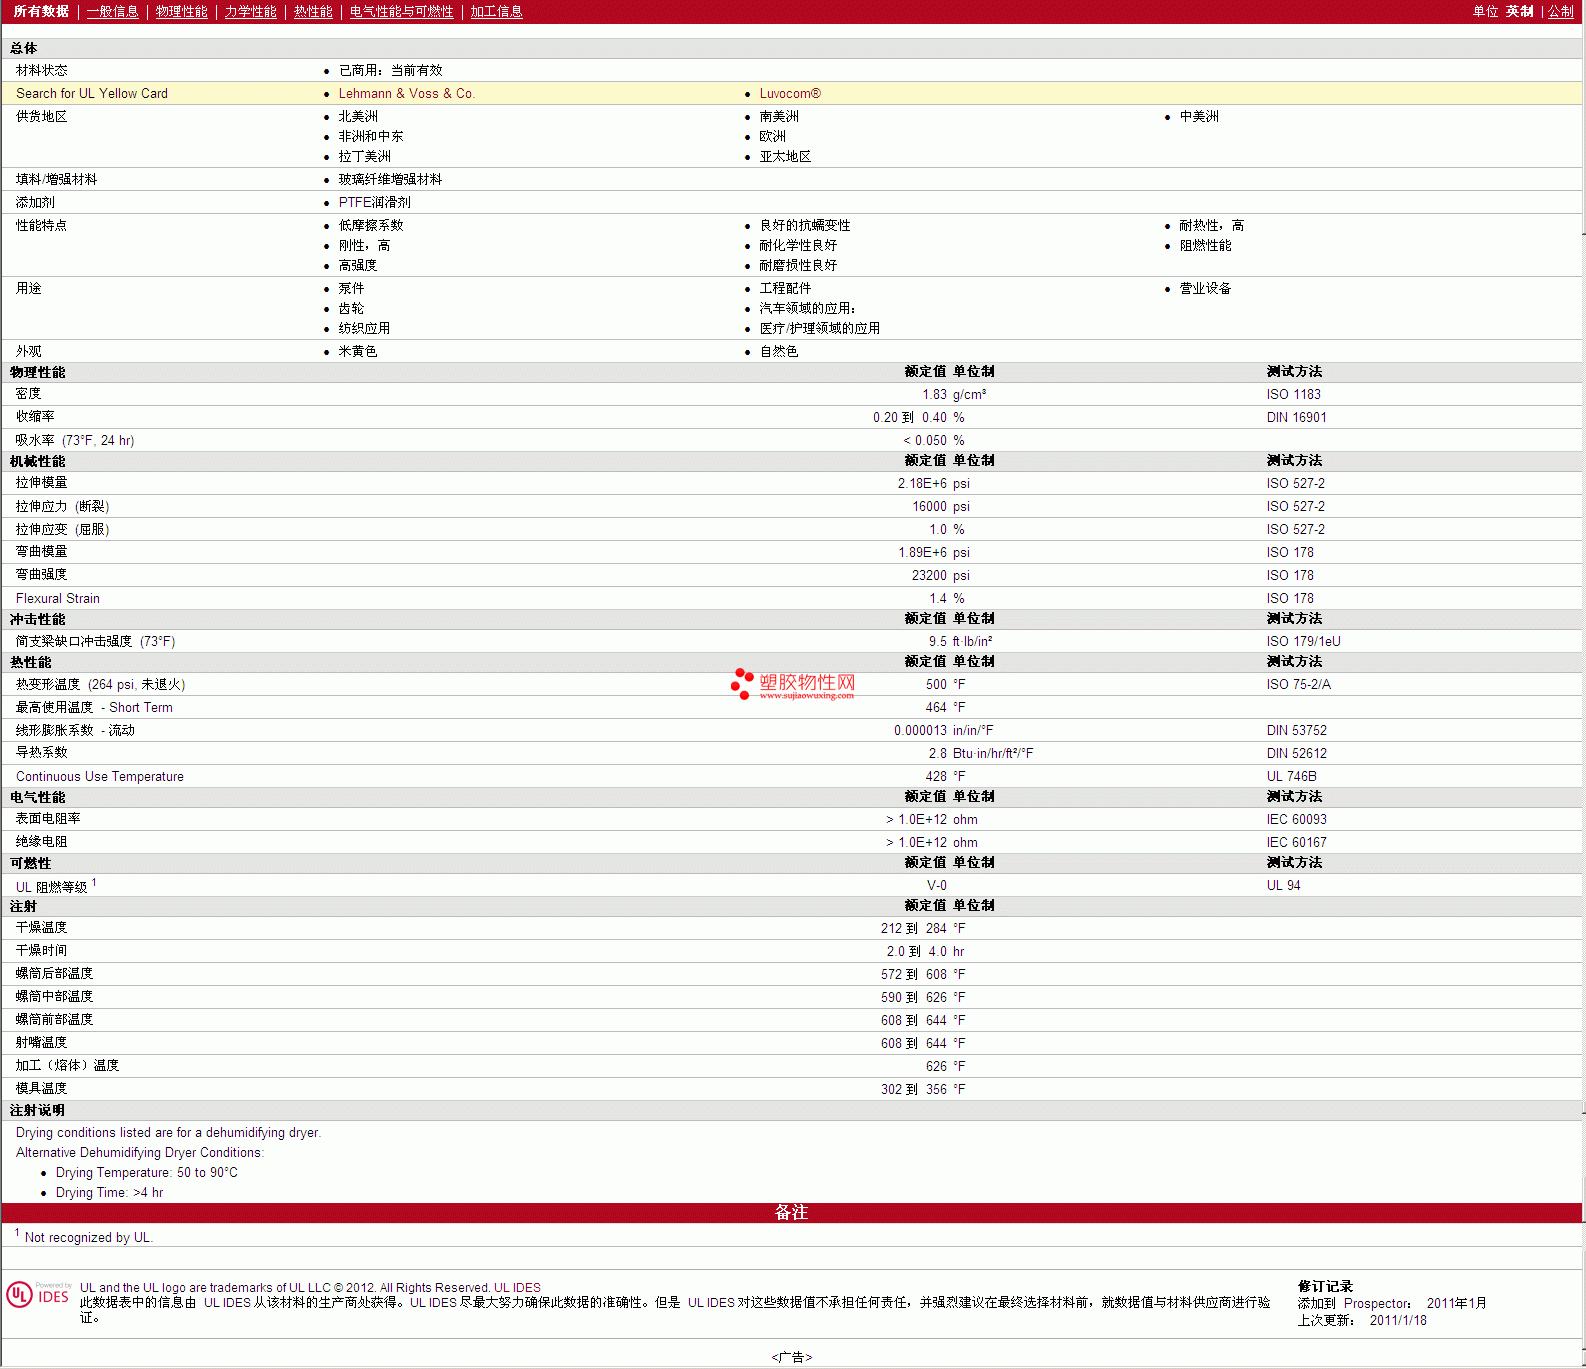Go to the 力学性能 tab
Screen dimensions: 1586x1369
click(x=250, y=12)
